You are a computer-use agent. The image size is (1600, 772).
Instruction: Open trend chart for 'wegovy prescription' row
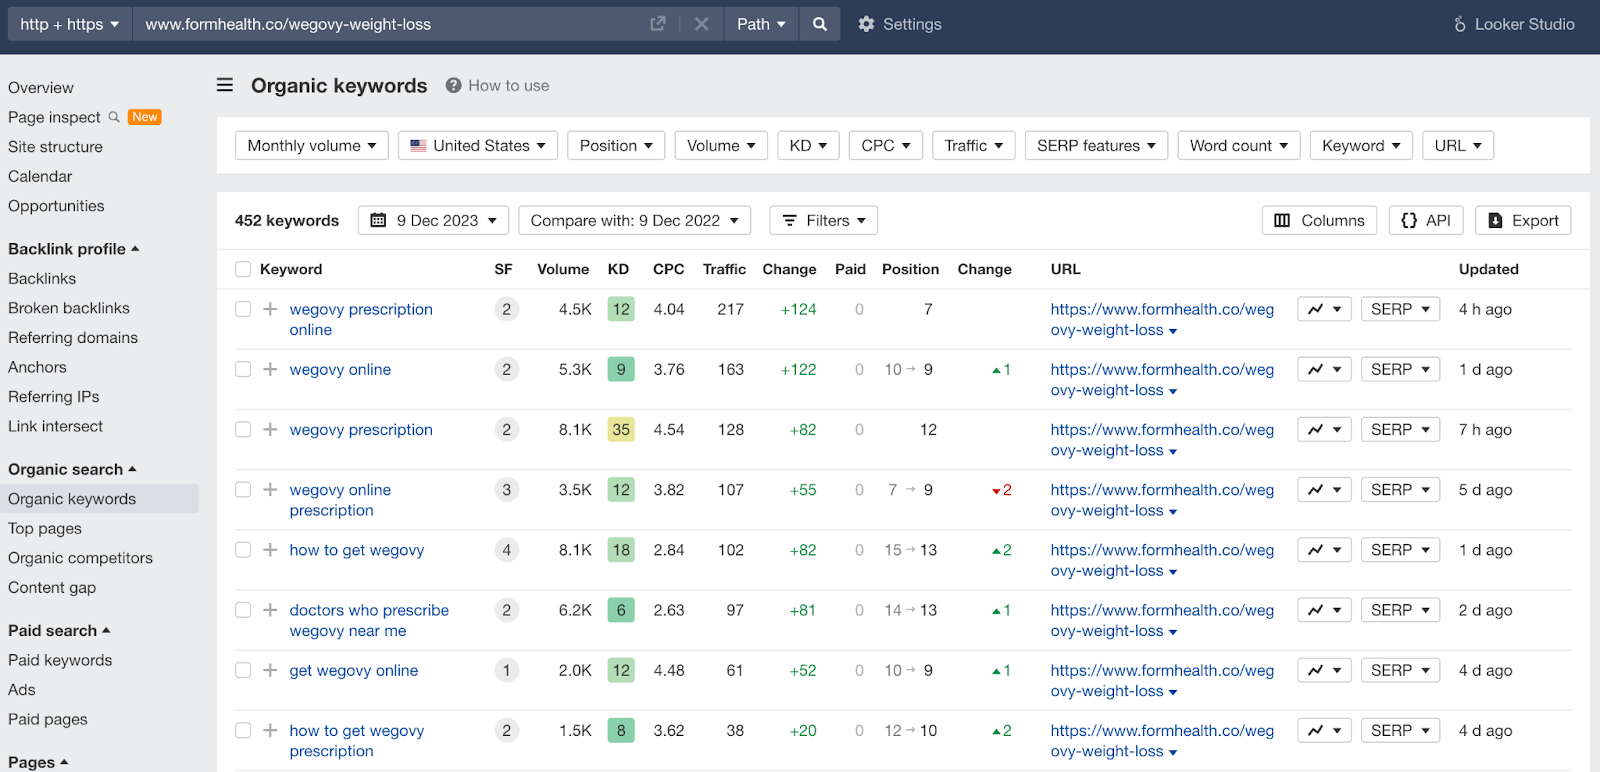tap(1325, 429)
